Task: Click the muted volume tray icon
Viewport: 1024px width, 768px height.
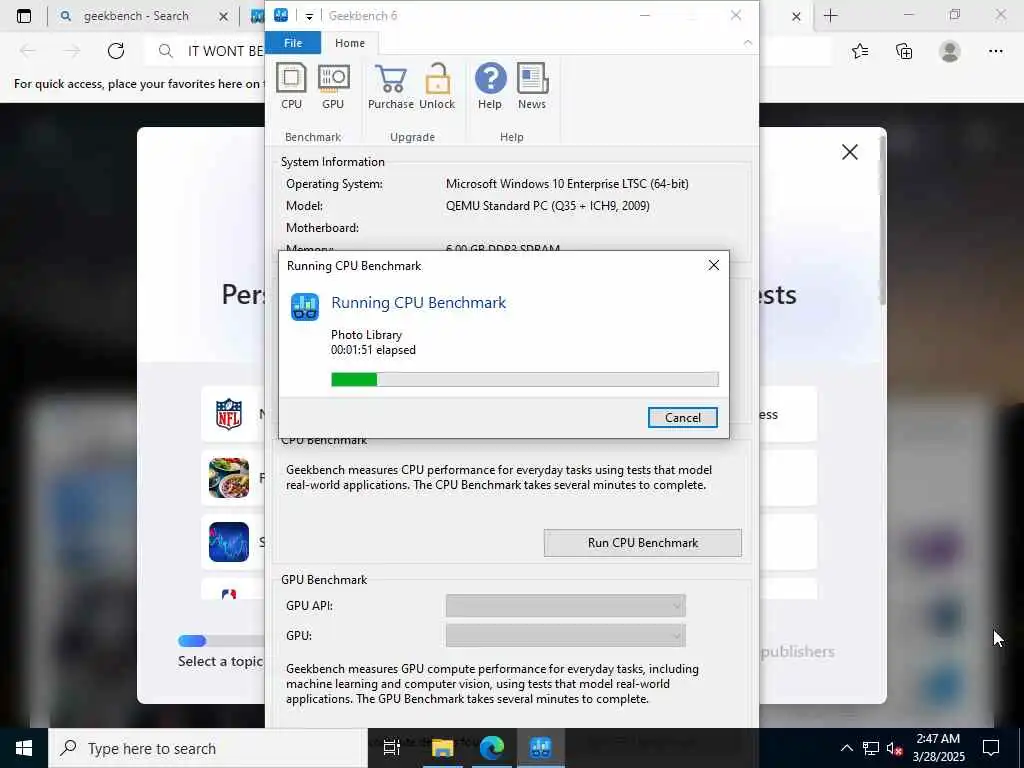Action: click(x=894, y=748)
